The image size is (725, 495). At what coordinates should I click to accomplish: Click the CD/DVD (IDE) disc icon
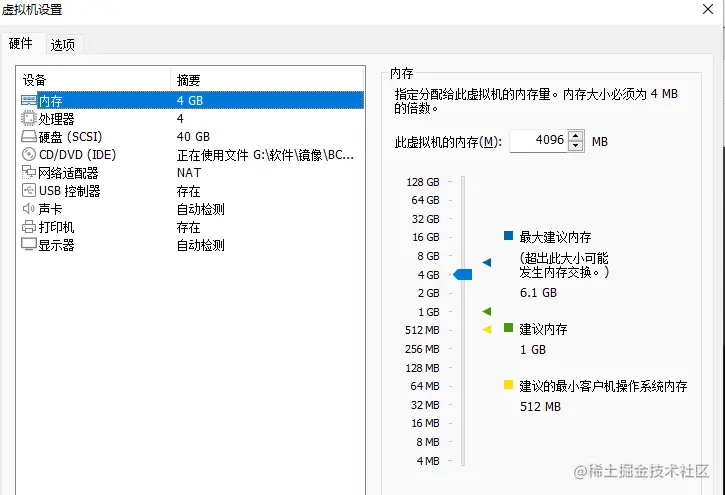[29, 154]
